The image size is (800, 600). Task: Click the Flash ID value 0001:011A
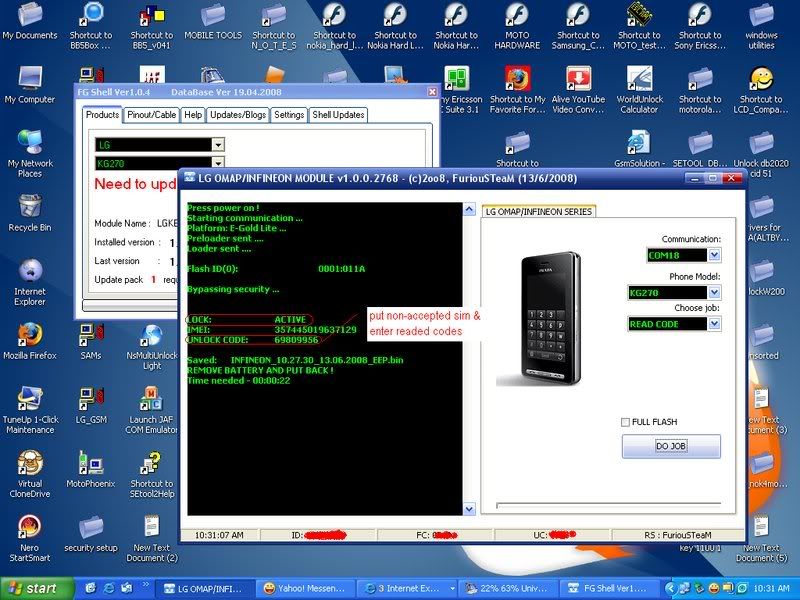(x=341, y=269)
